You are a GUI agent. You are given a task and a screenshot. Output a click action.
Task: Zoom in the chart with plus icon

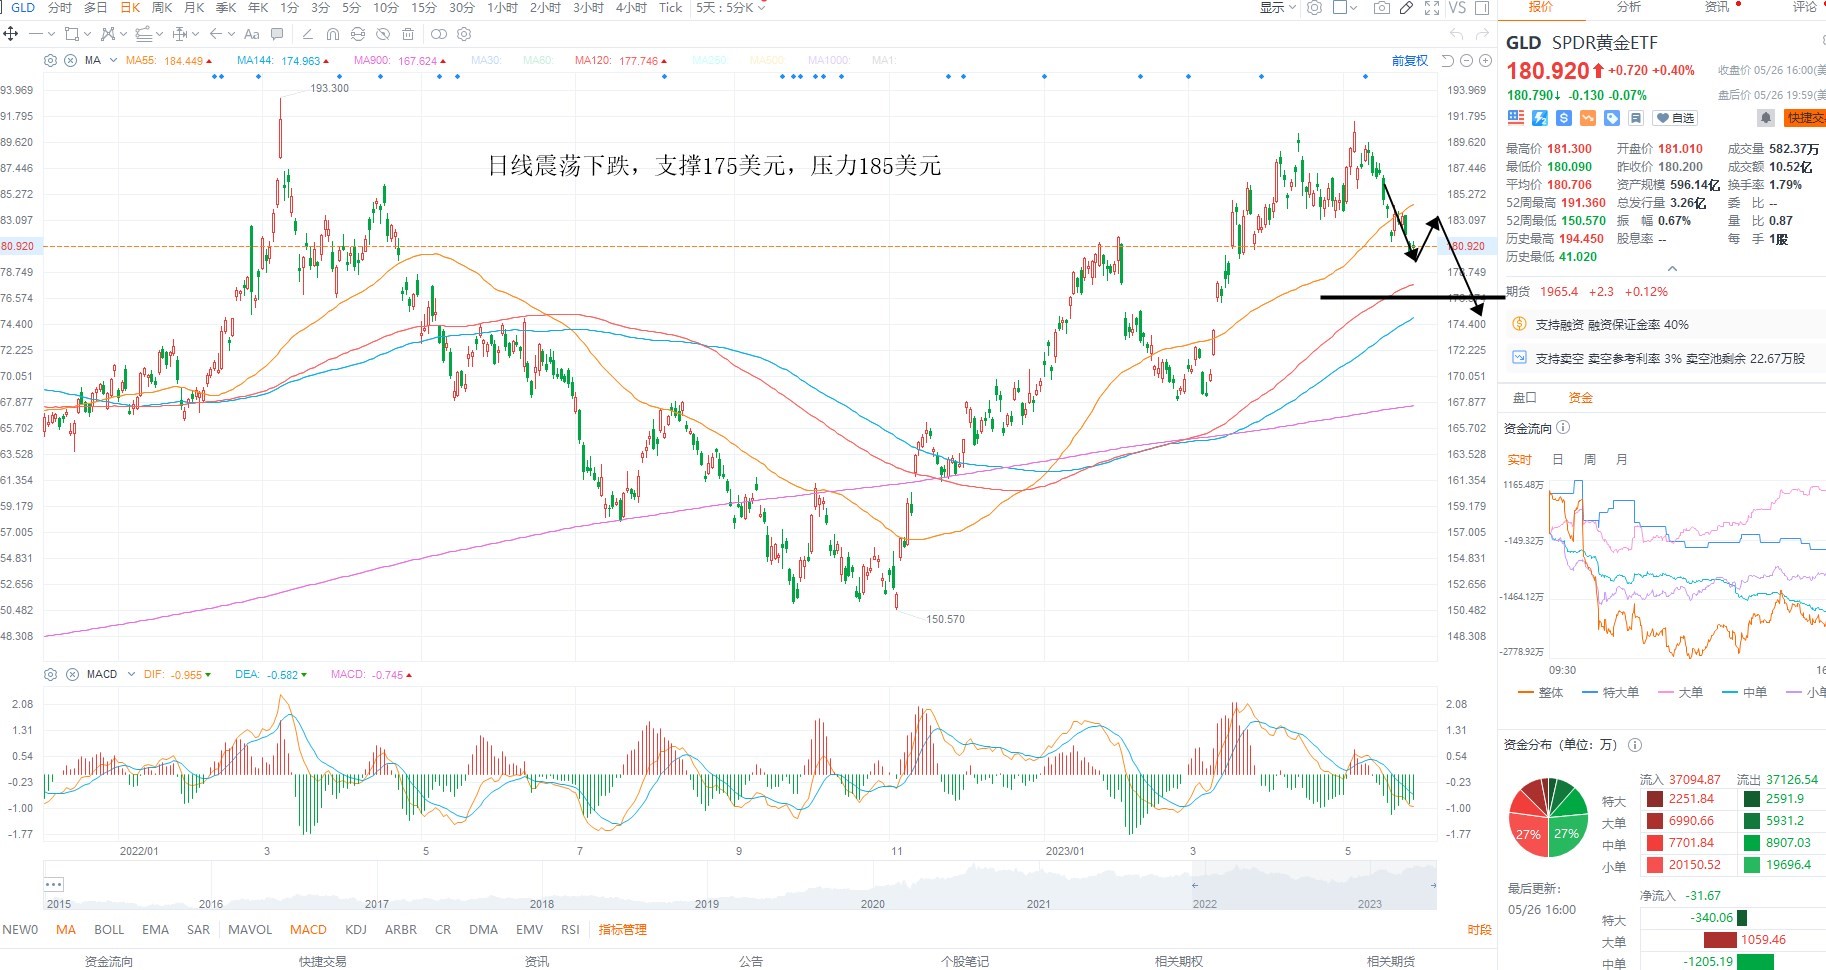(1485, 60)
